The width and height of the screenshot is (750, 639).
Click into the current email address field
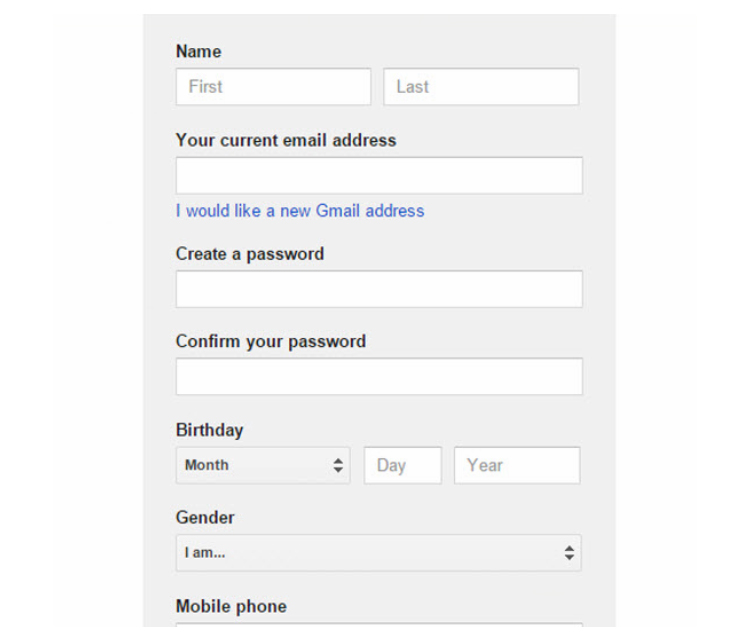click(x=379, y=176)
